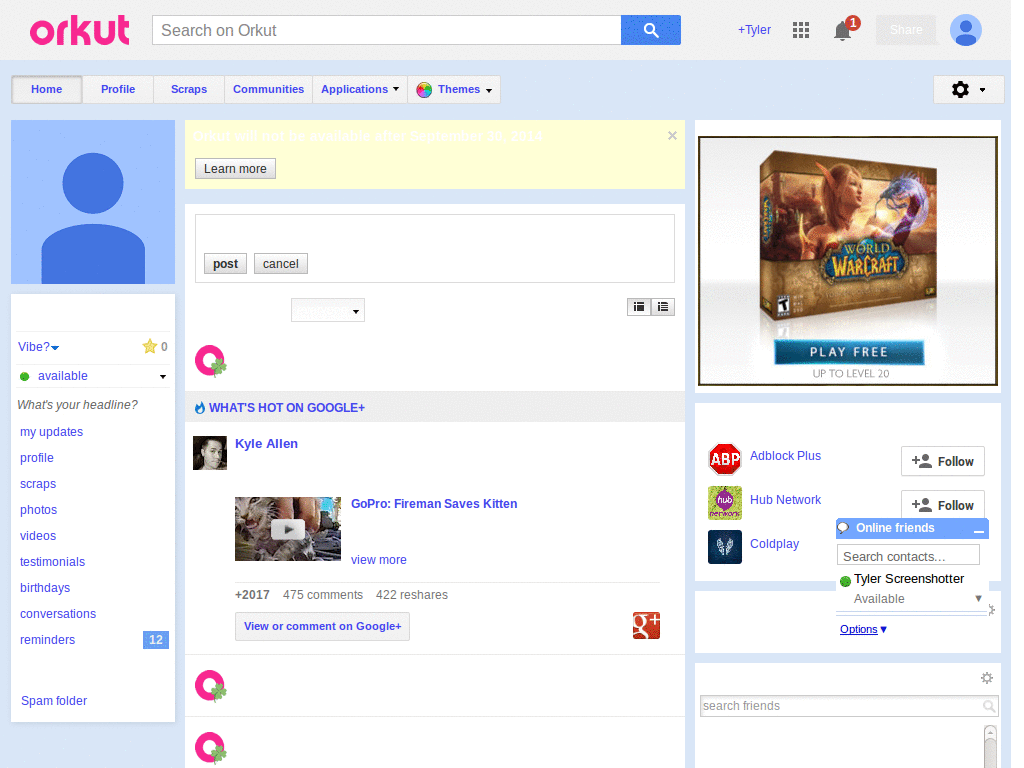The image size is (1024, 768).
Task: Click the Orkut post icon above What's Hot
Action: click(210, 361)
